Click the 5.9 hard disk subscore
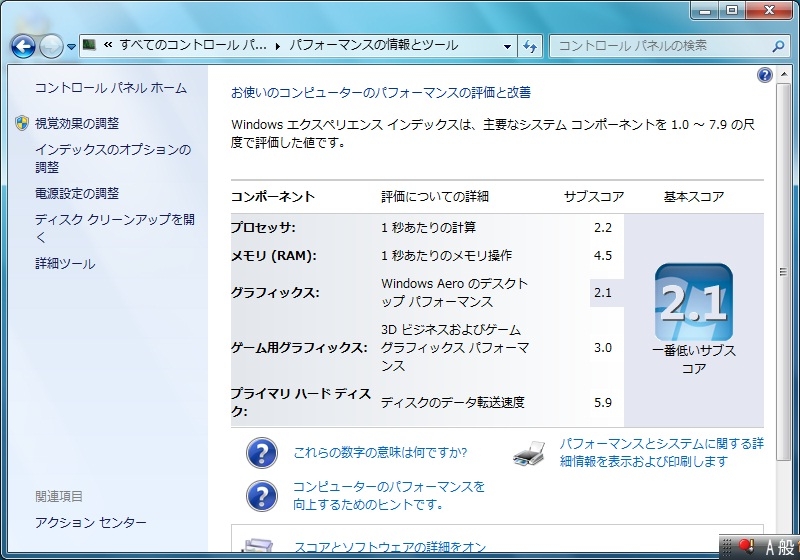800x560 pixels. [x=603, y=402]
